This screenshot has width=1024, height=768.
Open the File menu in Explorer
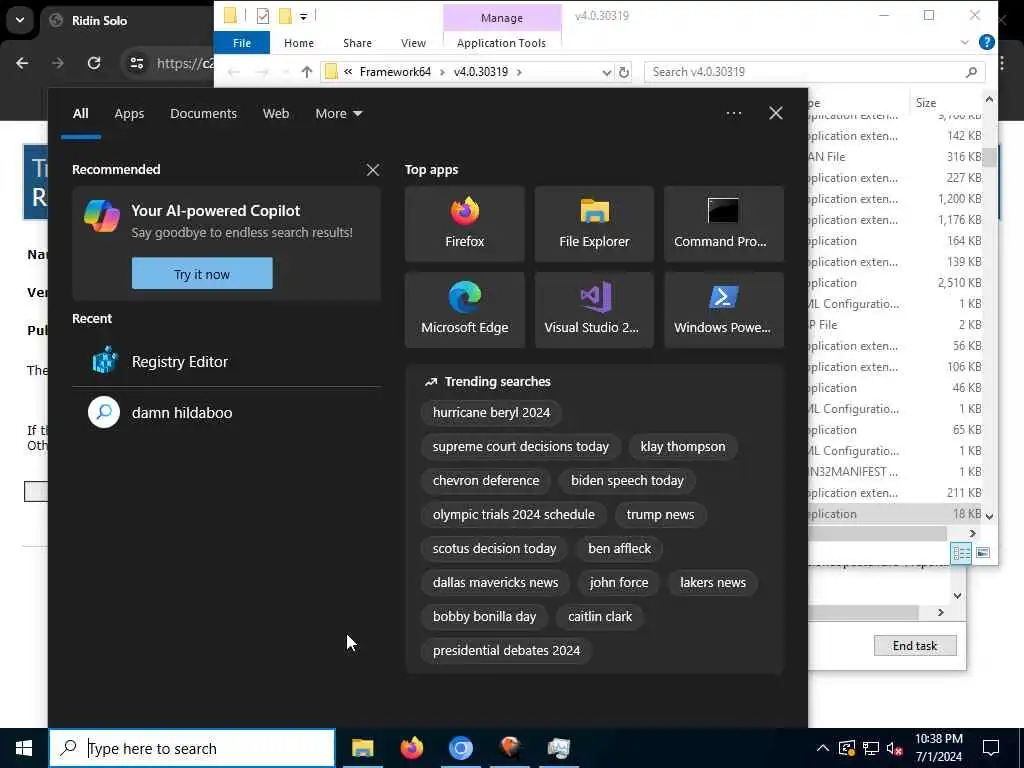point(242,42)
